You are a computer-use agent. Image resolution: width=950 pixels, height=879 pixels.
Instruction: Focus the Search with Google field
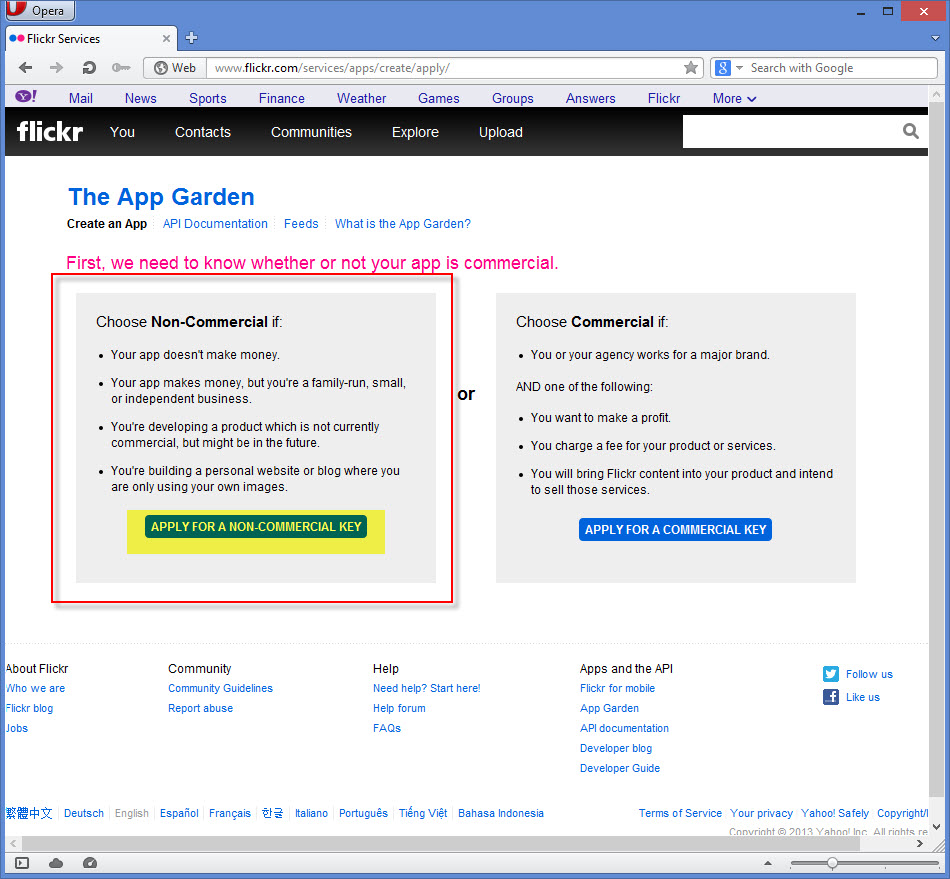click(x=842, y=68)
